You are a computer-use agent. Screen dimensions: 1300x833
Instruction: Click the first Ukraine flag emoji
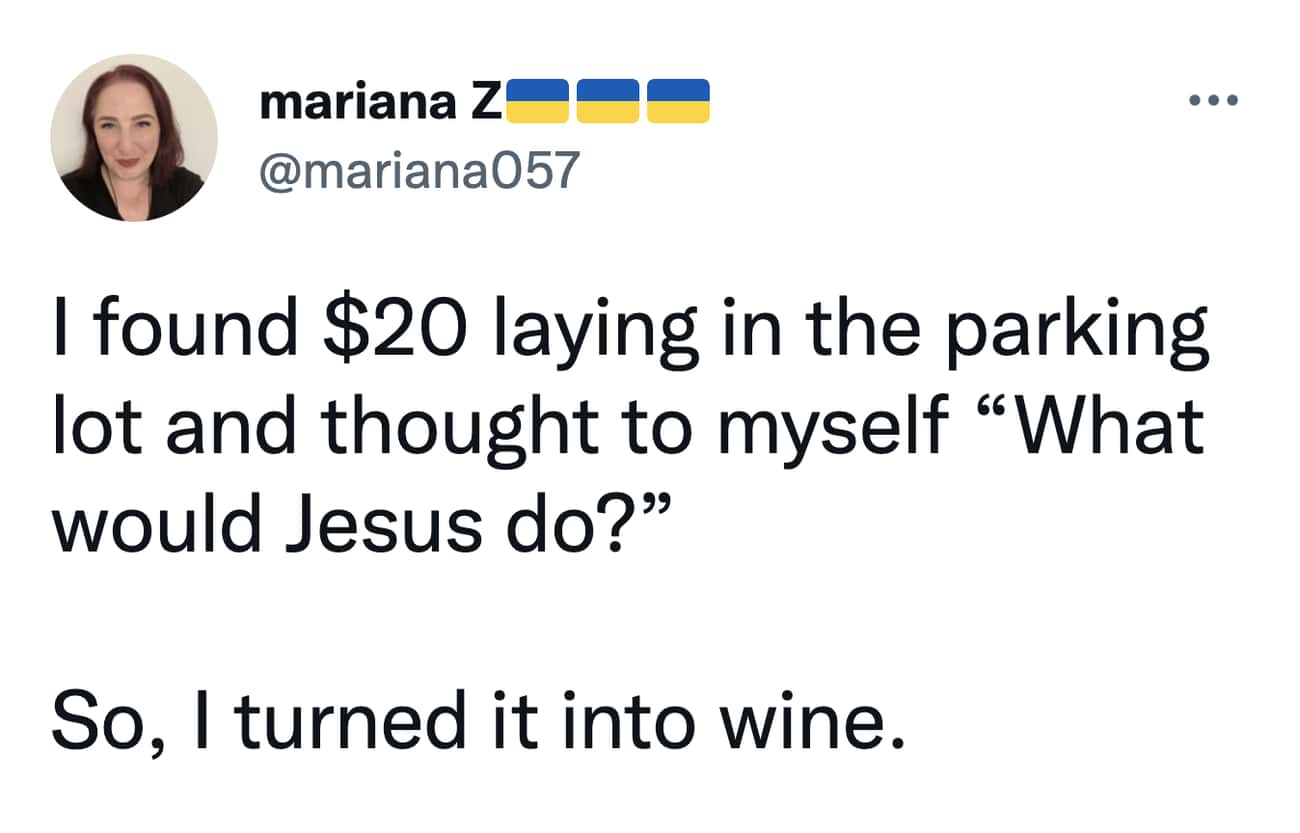coord(538,101)
